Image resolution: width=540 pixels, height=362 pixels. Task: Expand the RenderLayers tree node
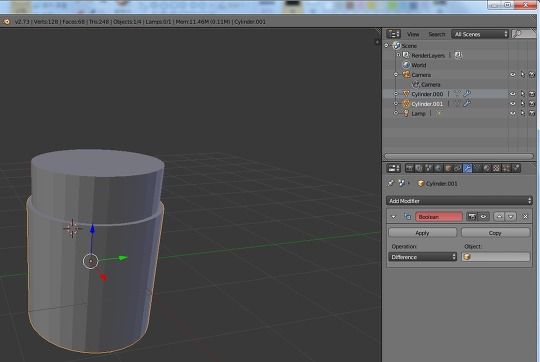398,55
